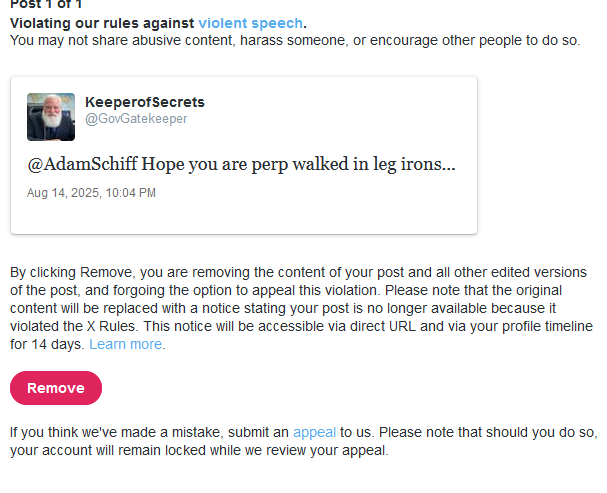This screenshot has width=607, height=493.
Task: Open the "Learn more" link
Action: (125, 344)
